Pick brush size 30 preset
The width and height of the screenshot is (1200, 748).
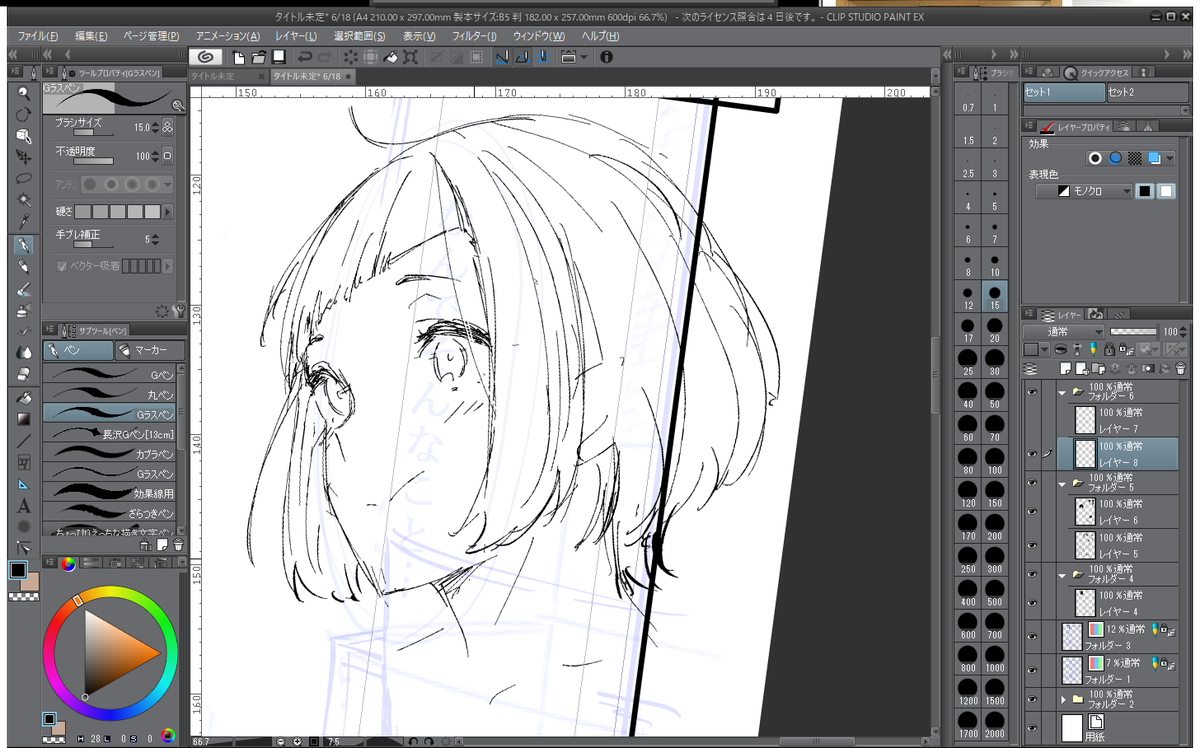point(994,360)
